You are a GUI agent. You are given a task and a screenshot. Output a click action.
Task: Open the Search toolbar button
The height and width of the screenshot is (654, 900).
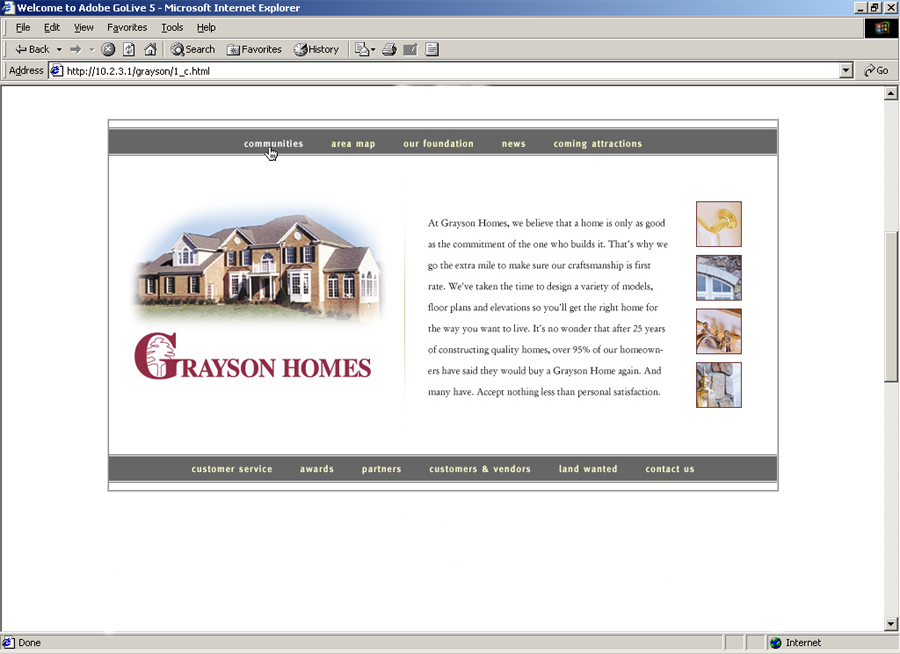point(193,49)
